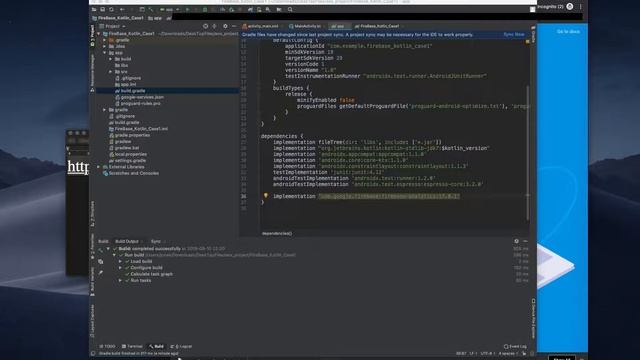
Task: Click the browser three-dot menu icon
Action: pyautogui.click(x=580, y=7)
